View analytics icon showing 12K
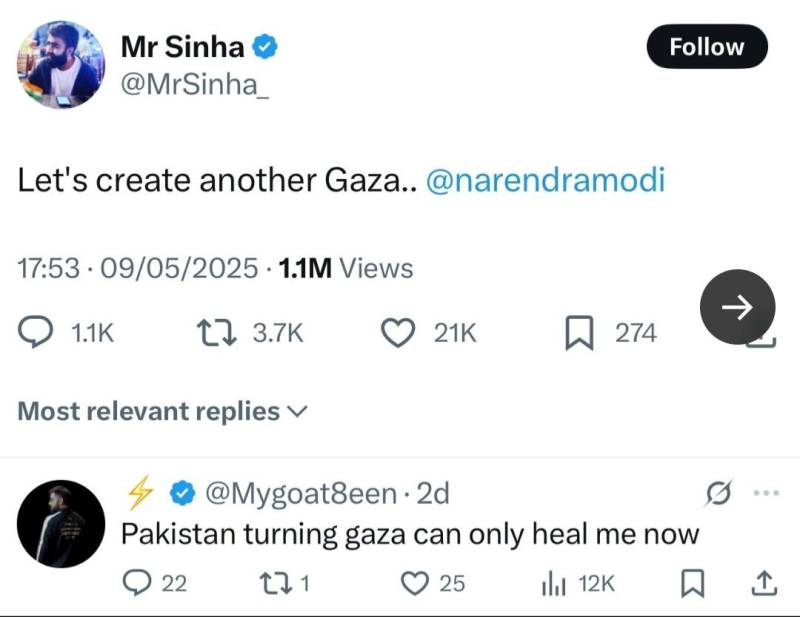The height and width of the screenshot is (617, 800). 554,583
